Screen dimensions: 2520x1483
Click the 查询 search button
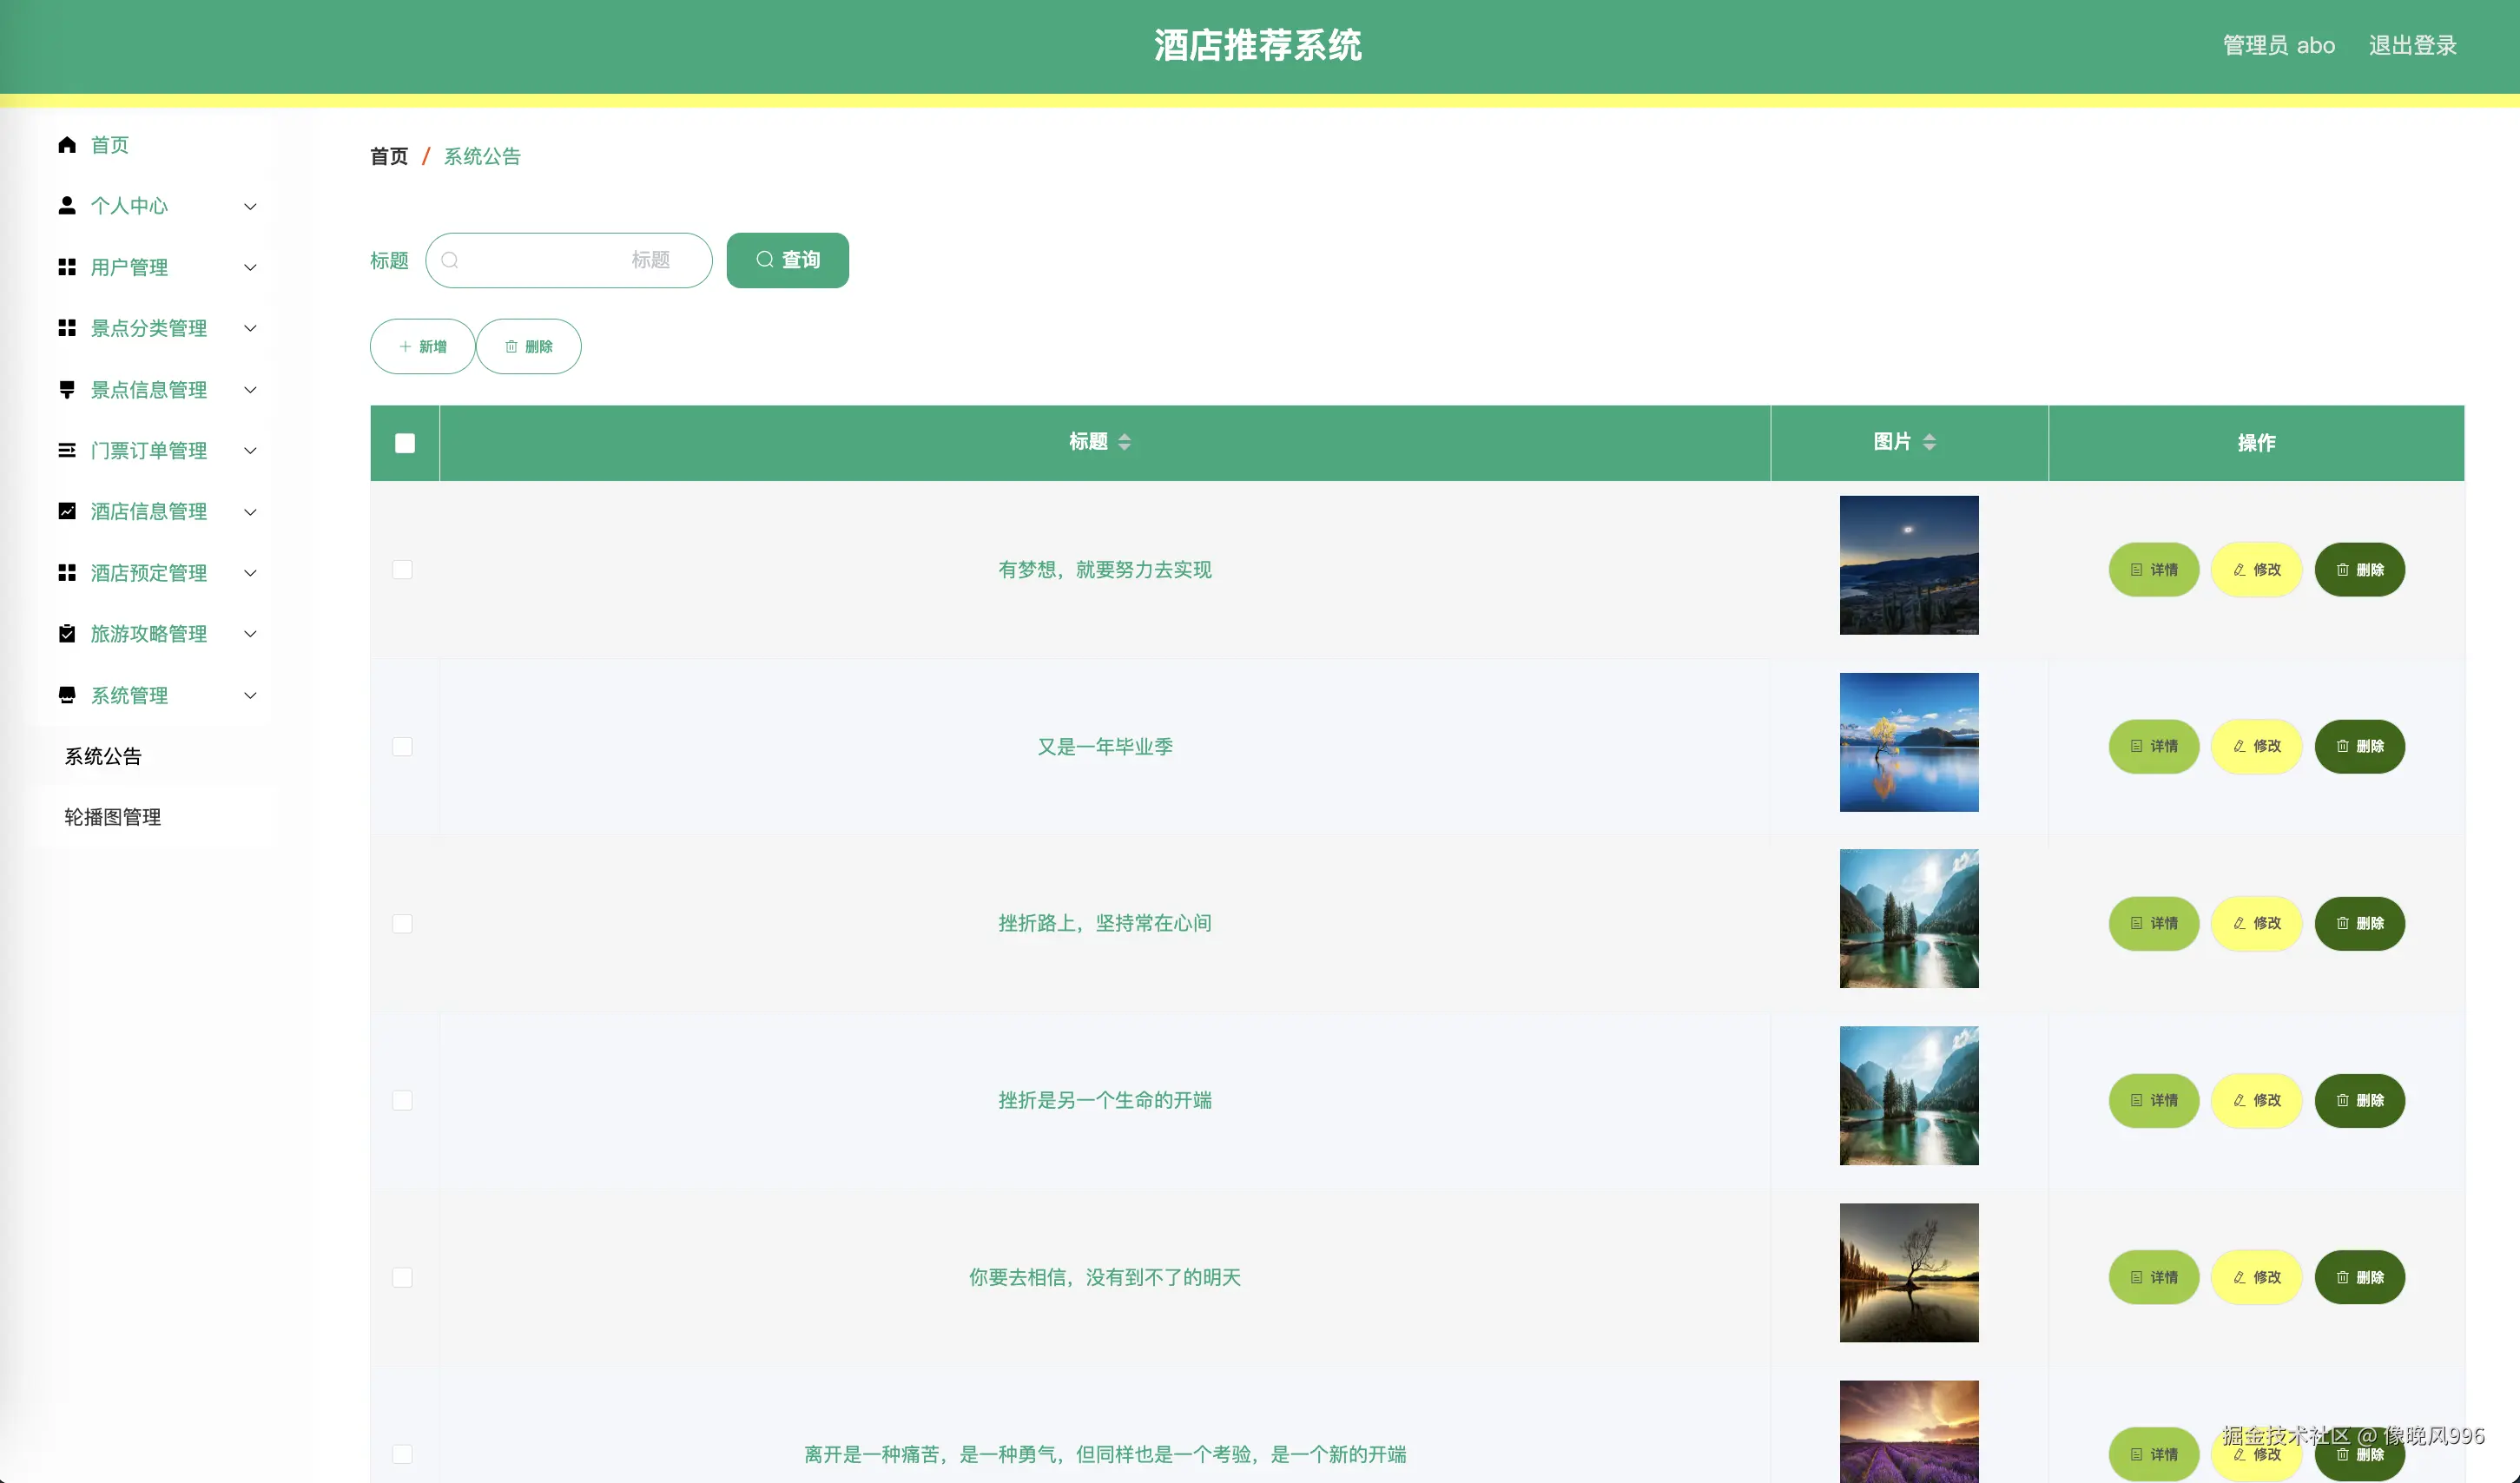tap(787, 260)
